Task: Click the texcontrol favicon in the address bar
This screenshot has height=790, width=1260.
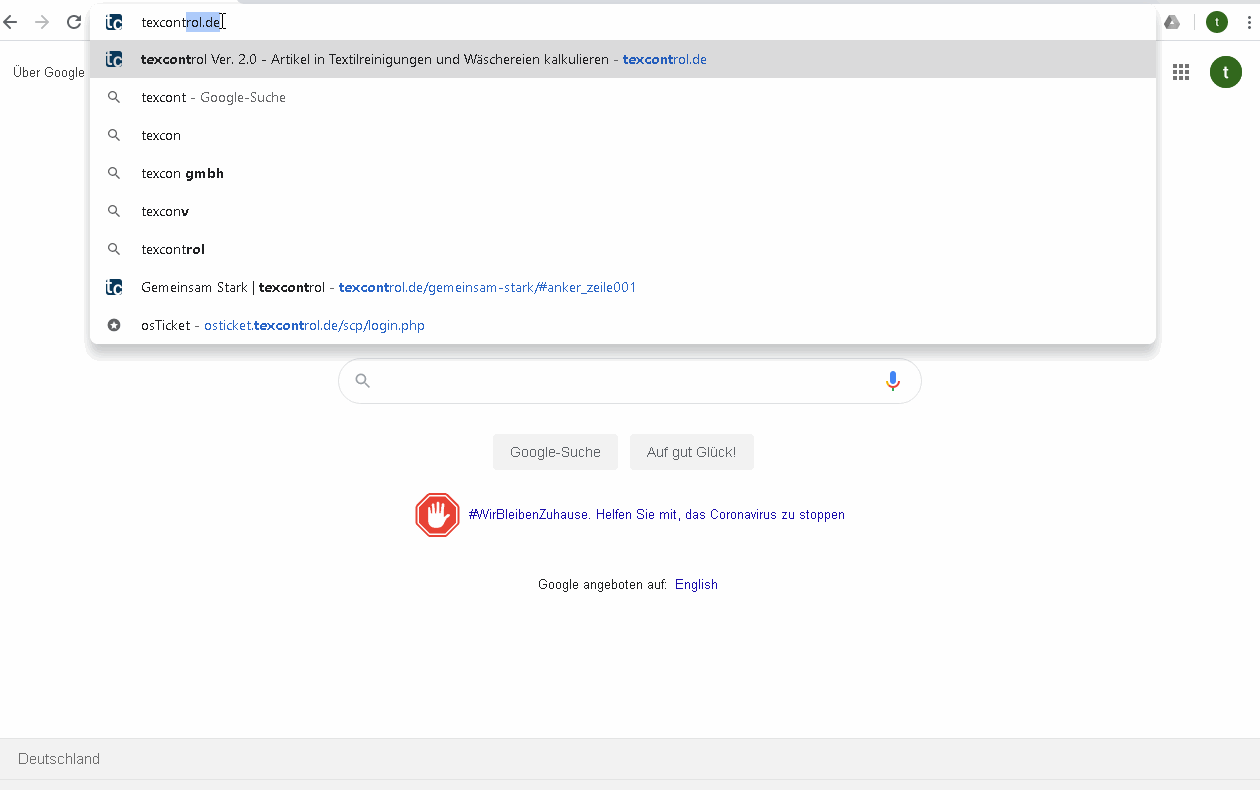Action: [x=114, y=22]
